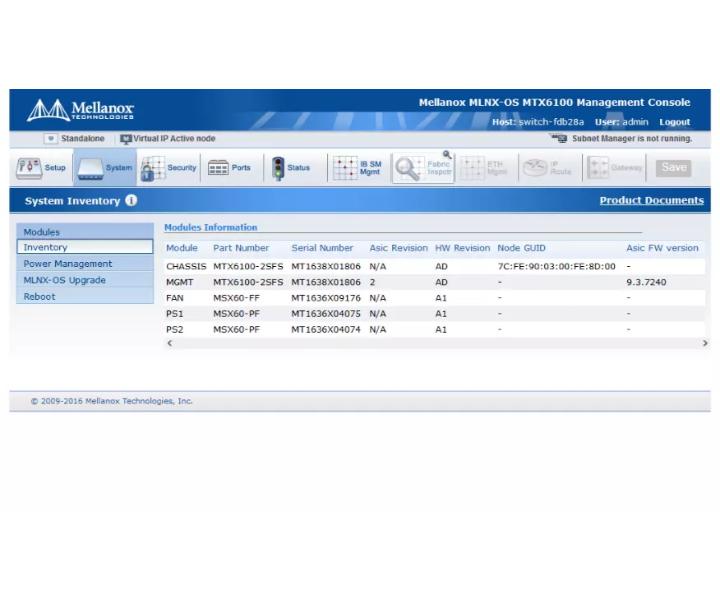Open the Status traffic light icon
This screenshot has height=600, width=720.
tap(278, 168)
